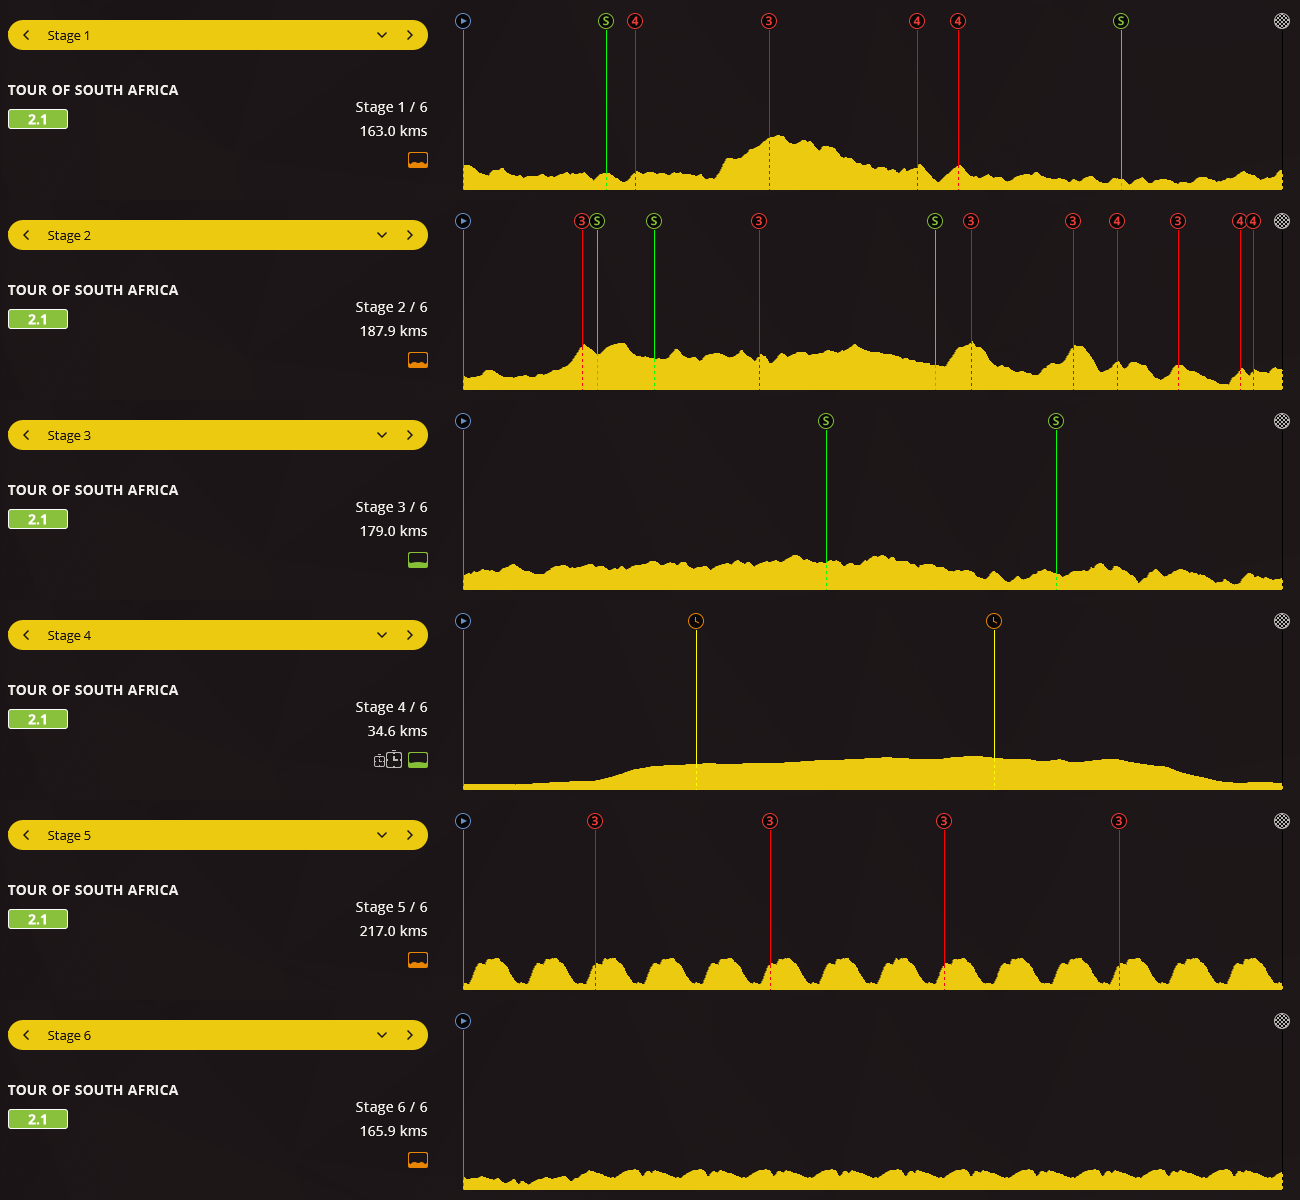Open Stage 6 dropdown chevron
This screenshot has width=1300, height=1200.
coord(382,1035)
